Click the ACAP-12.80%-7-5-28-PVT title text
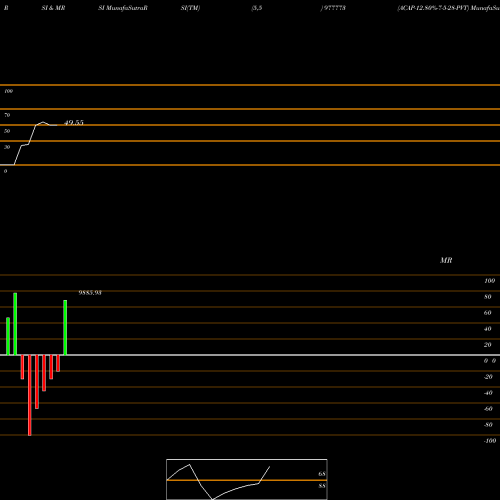Image resolution: width=500 pixels, height=500 pixels. [433, 8]
